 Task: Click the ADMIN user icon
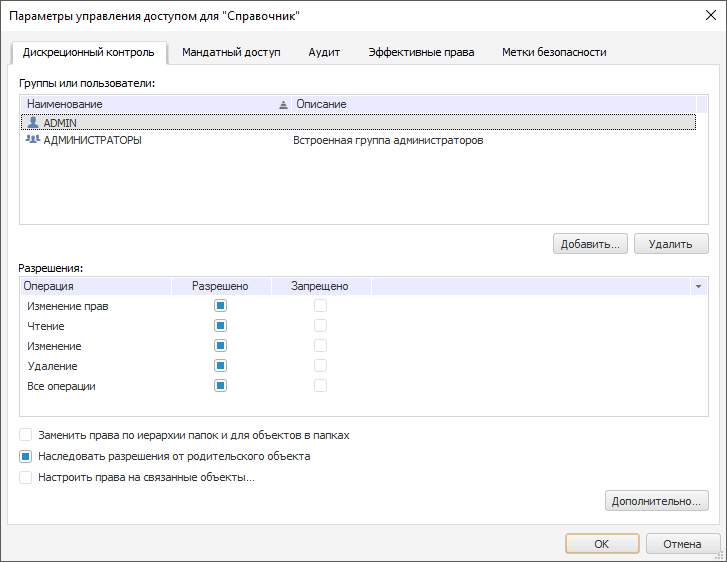pyautogui.click(x=33, y=122)
